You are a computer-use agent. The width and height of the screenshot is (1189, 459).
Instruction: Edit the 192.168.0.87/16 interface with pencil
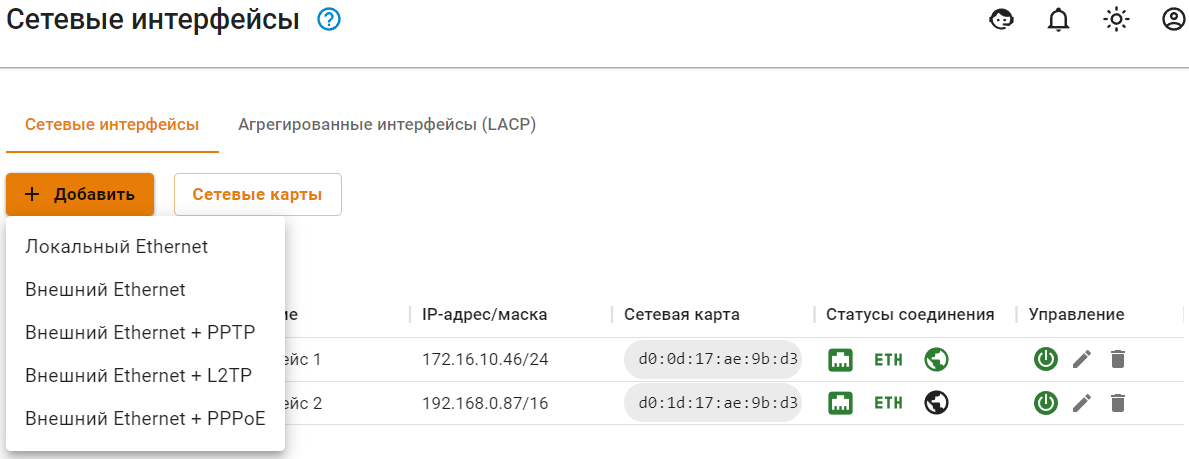point(1082,403)
